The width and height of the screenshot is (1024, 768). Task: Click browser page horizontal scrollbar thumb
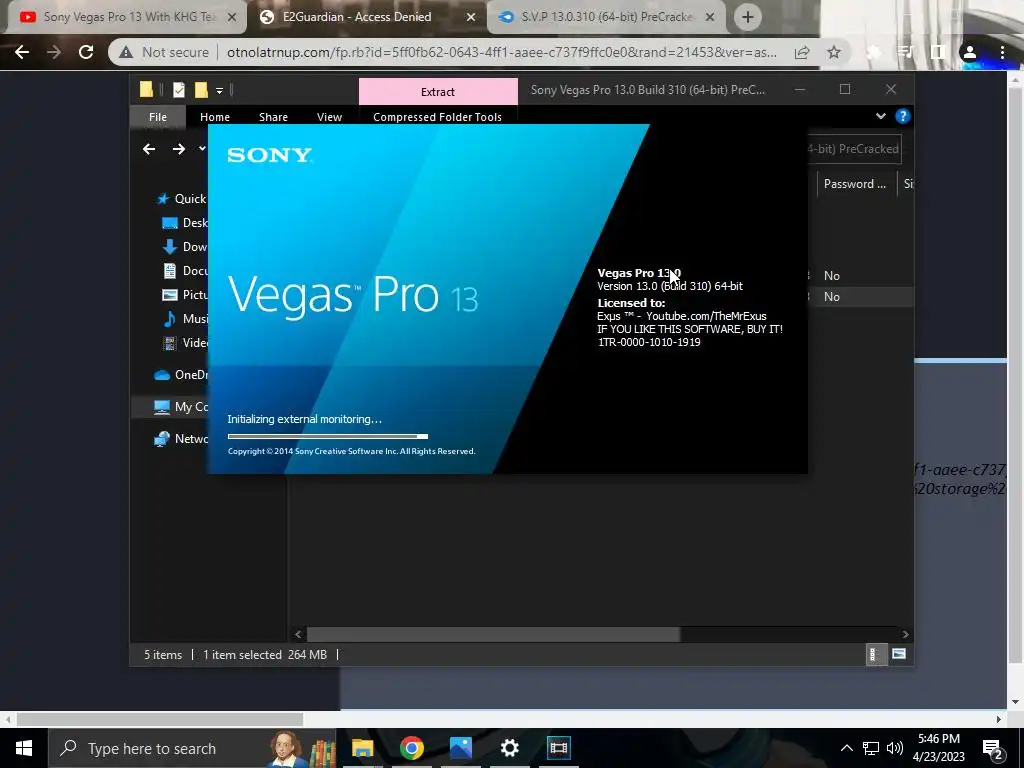point(160,720)
